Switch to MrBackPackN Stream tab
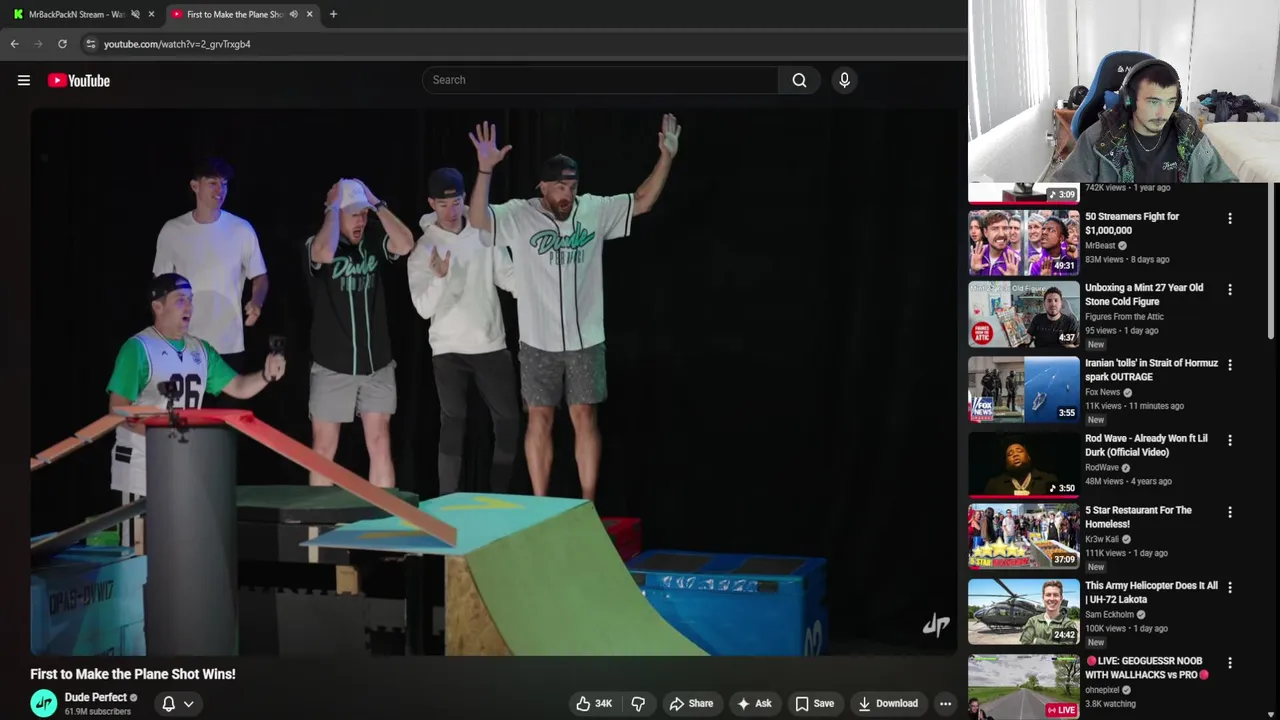The height and width of the screenshot is (720, 1280). 78,14
